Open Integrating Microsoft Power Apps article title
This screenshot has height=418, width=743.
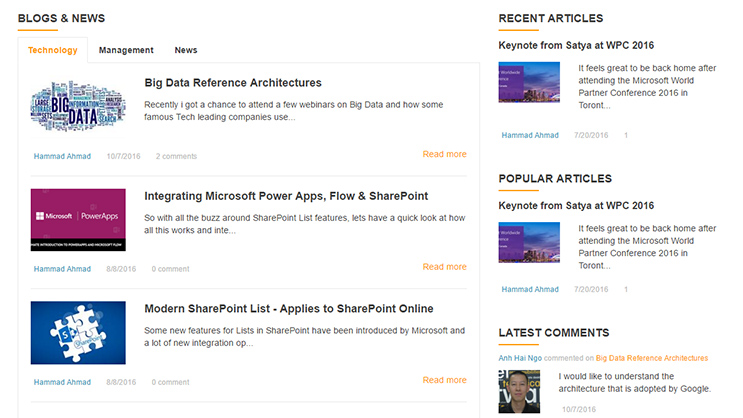(286, 196)
